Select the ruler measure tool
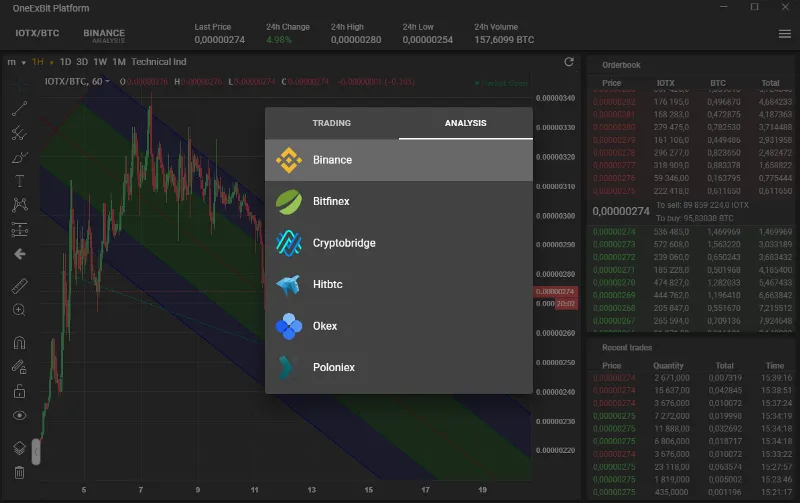This screenshot has height=503, width=800. coord(19,286)
